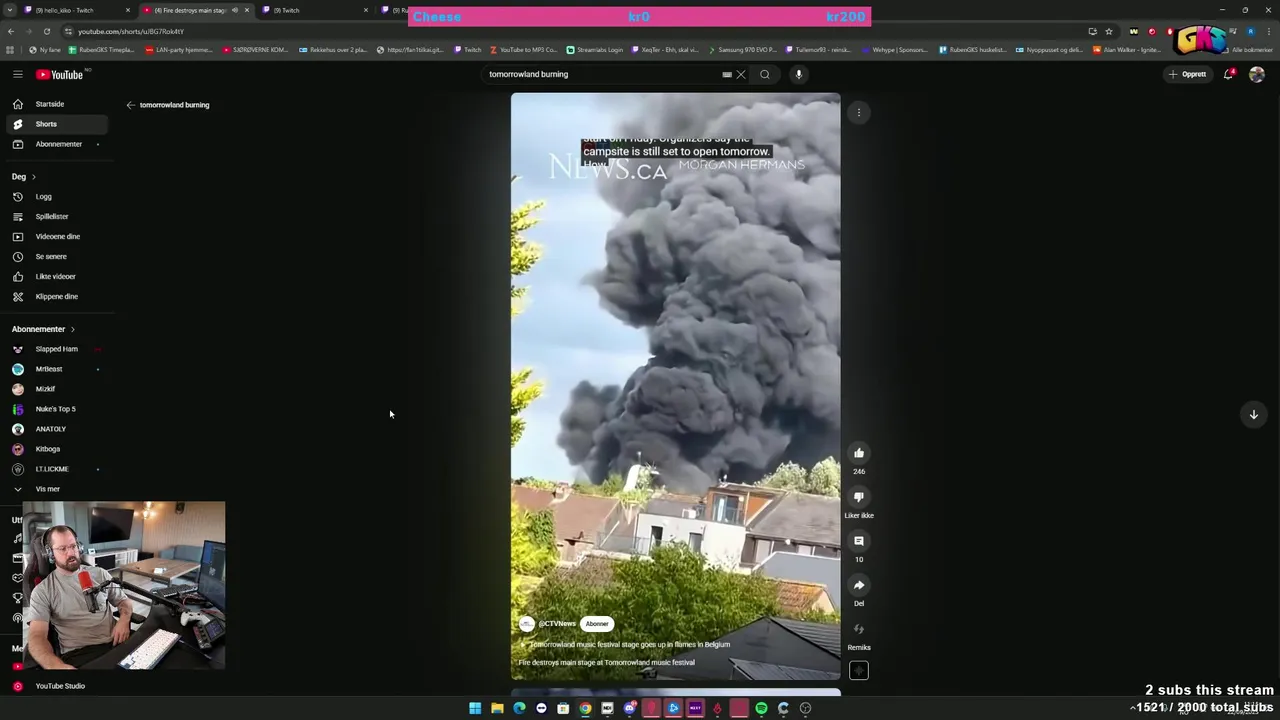Open the notifications bell
This screenshot has width=1280, height=720.
click(1229, 74)
